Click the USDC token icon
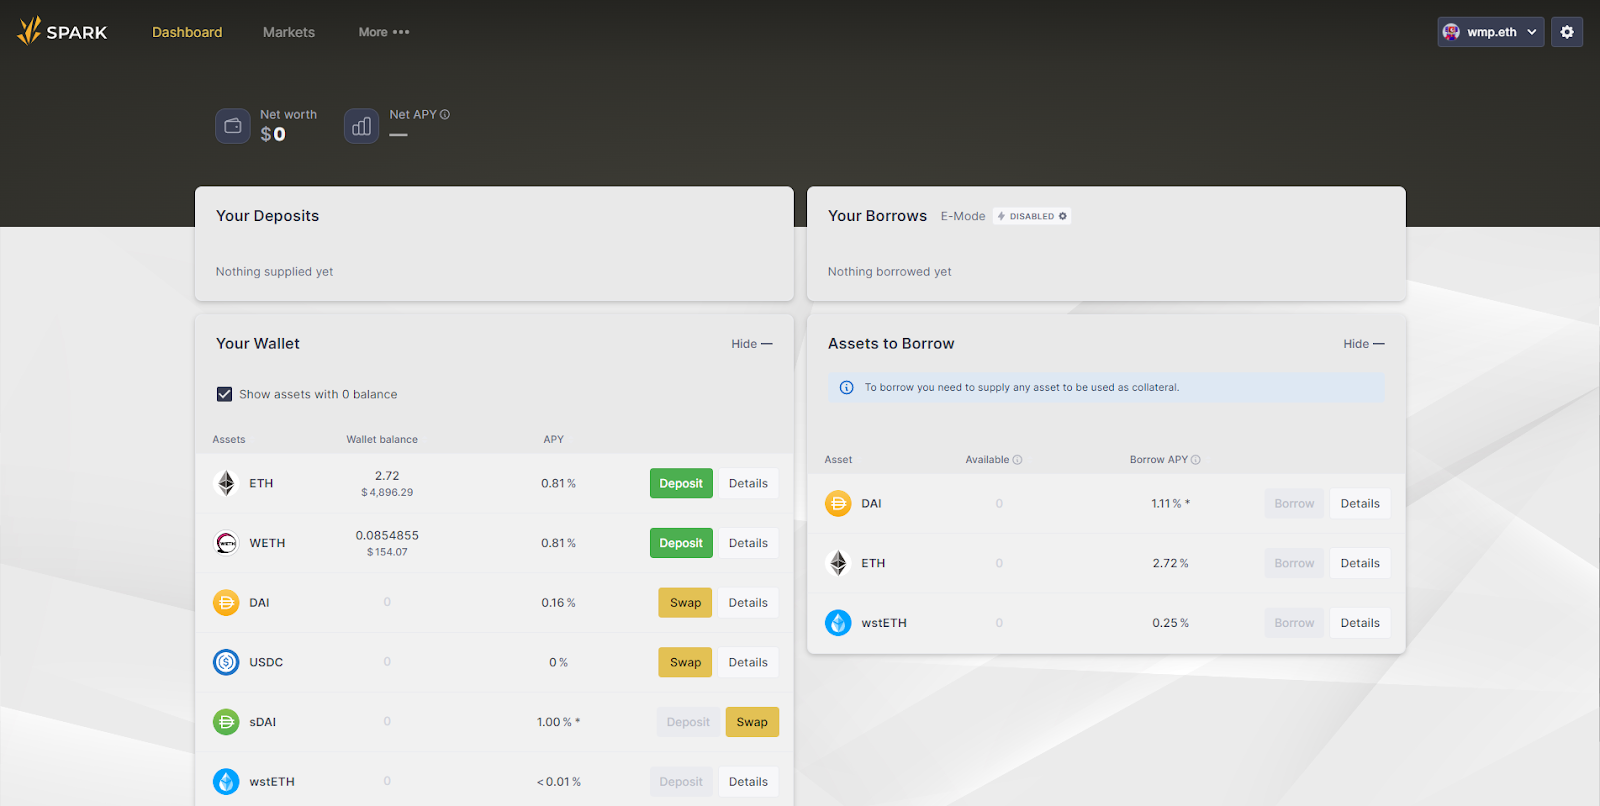Viewport: 1600px width, 806px height. click(x=226, y=662)
